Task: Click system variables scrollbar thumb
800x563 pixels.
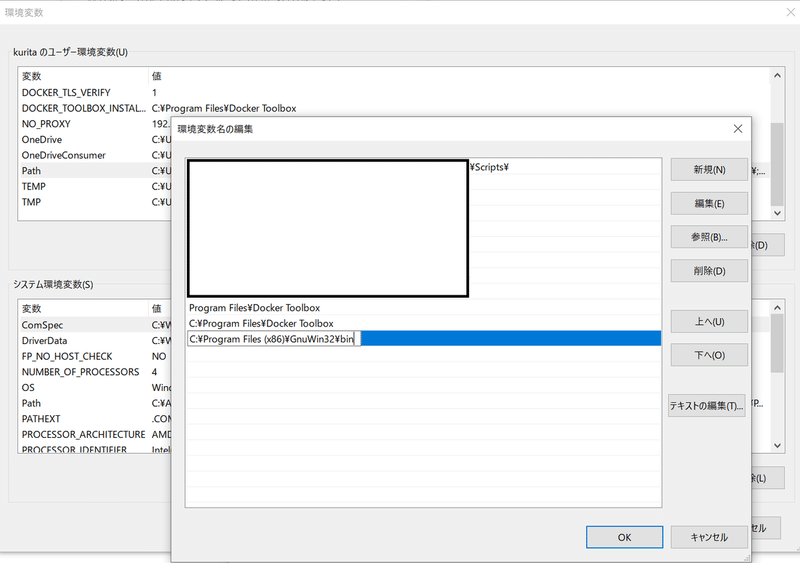Action: tap(777, 343)
